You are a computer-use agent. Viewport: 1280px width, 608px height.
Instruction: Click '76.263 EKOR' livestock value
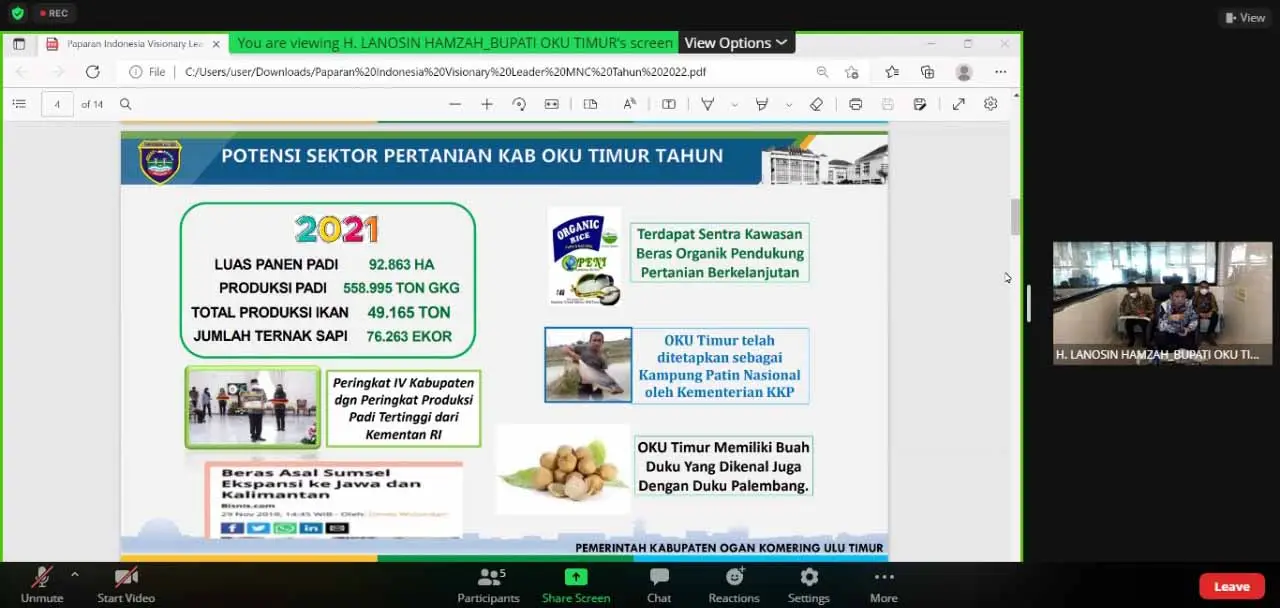click(x=409, y=337)
